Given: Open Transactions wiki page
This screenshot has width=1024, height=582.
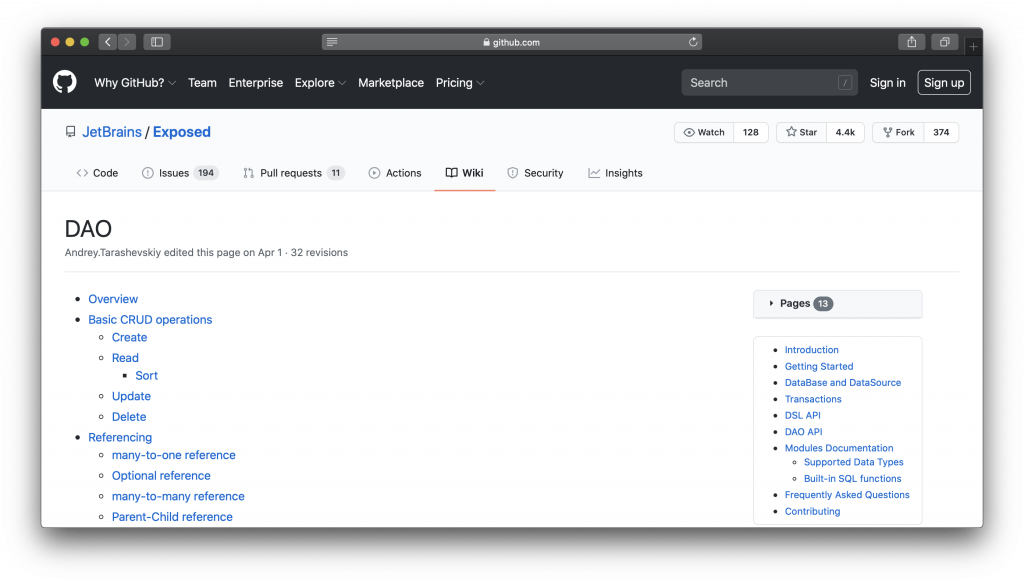Looking at the screenshot, I should pos(813,399).
